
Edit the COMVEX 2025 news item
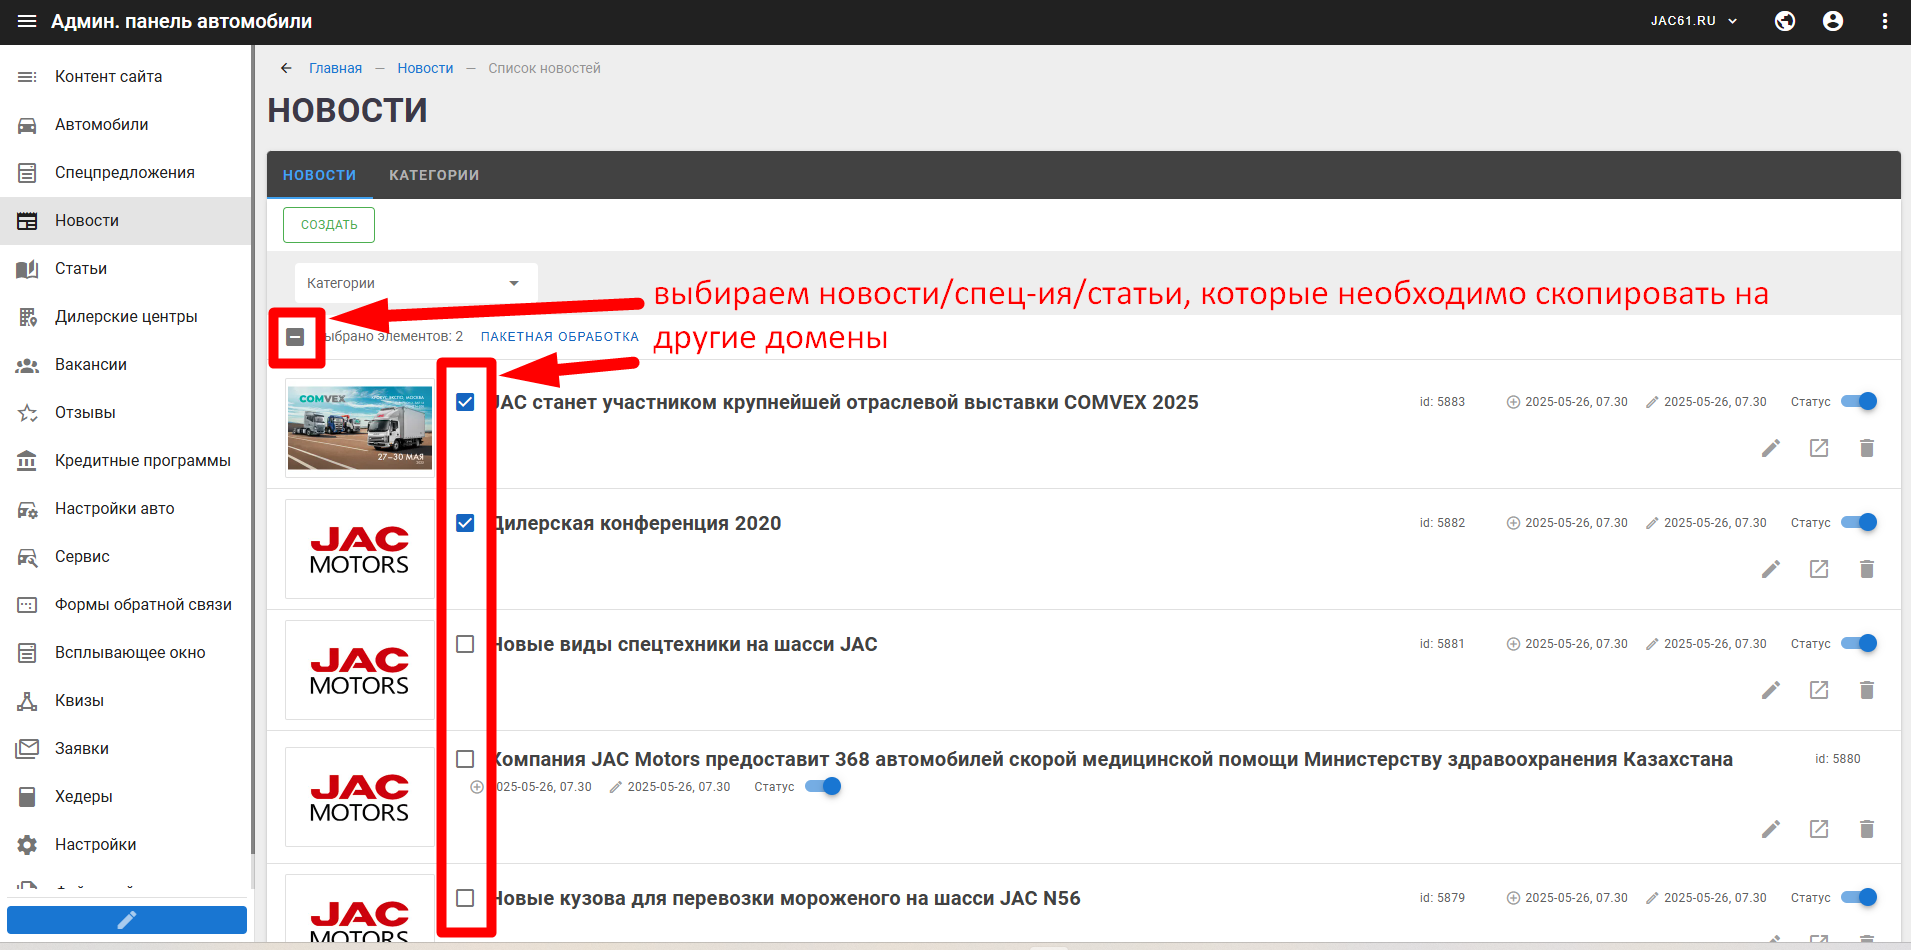tap(1771, 448)
